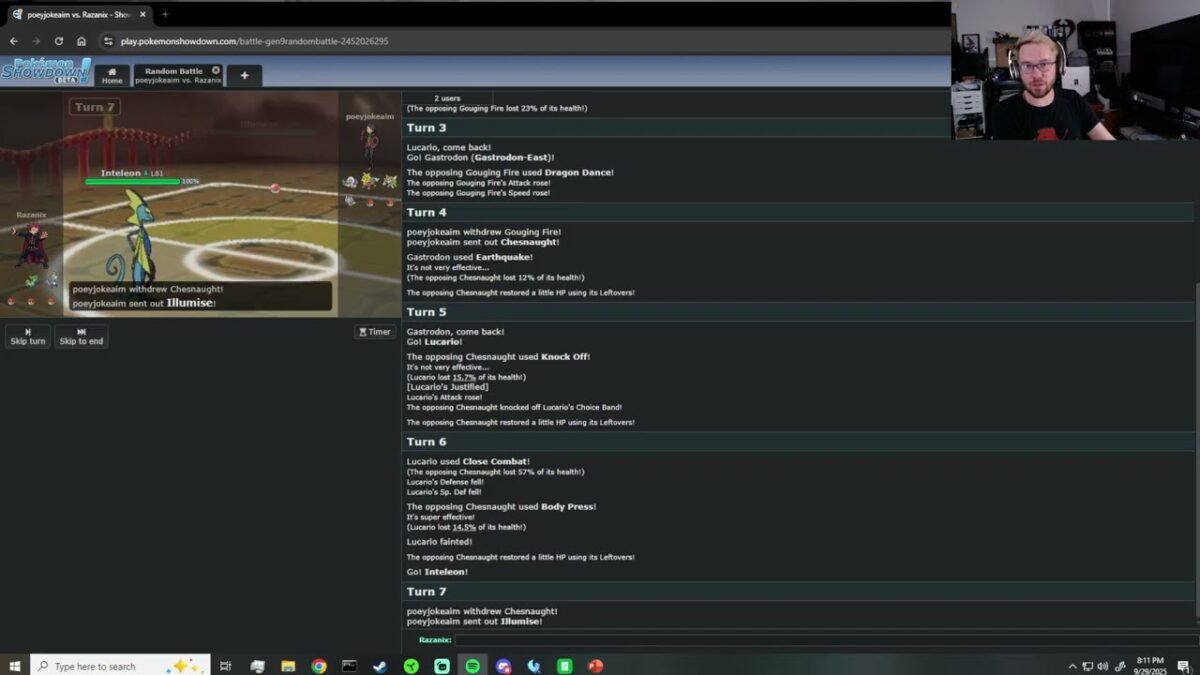Viewport: 1200px width, 675px height.
Task: Open the site information icon in the address bar
Action: pyautogui.click(x=108, y=41)
